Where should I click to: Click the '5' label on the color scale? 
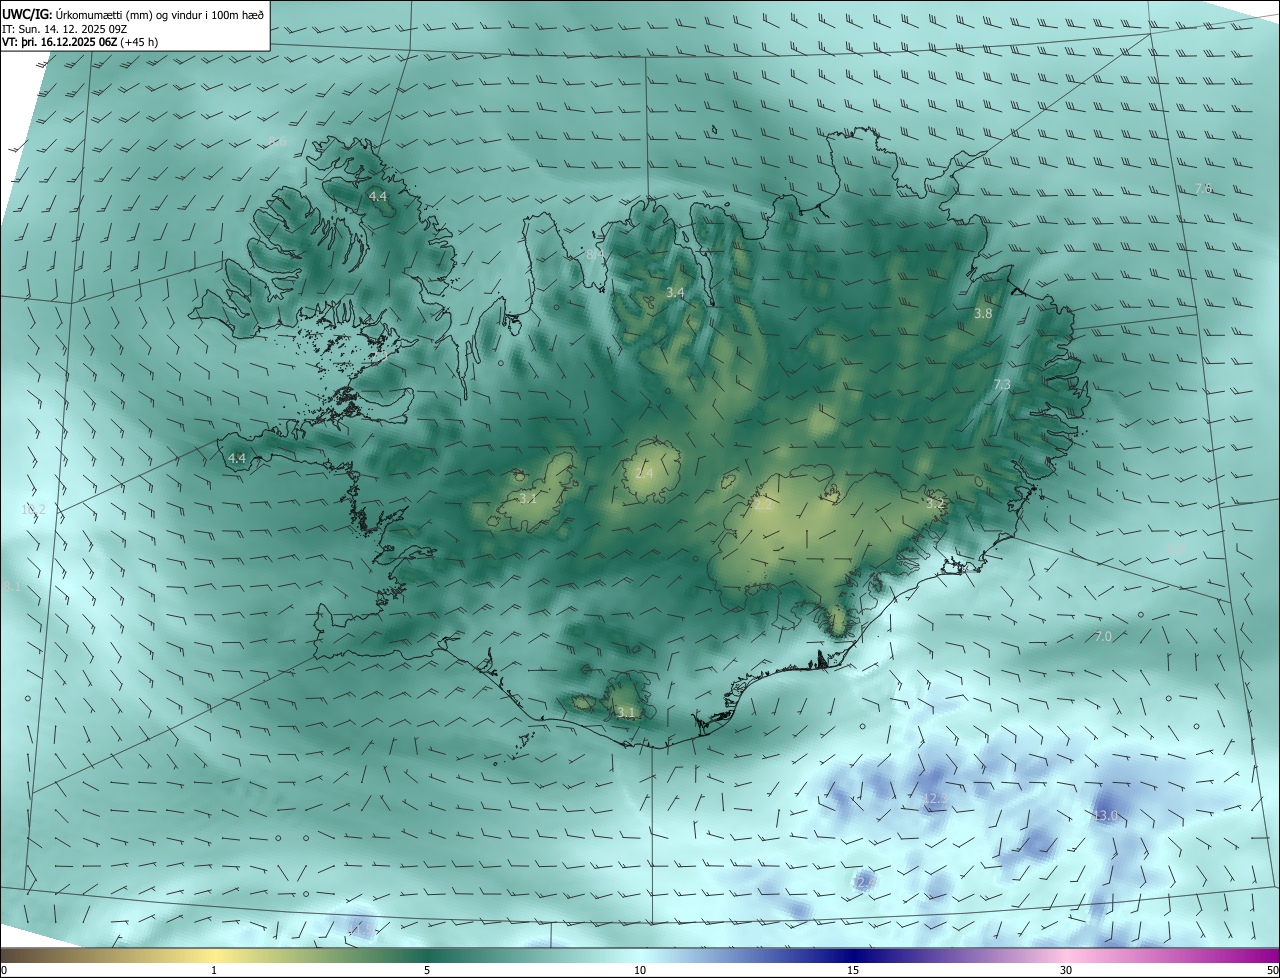point(427,970)
